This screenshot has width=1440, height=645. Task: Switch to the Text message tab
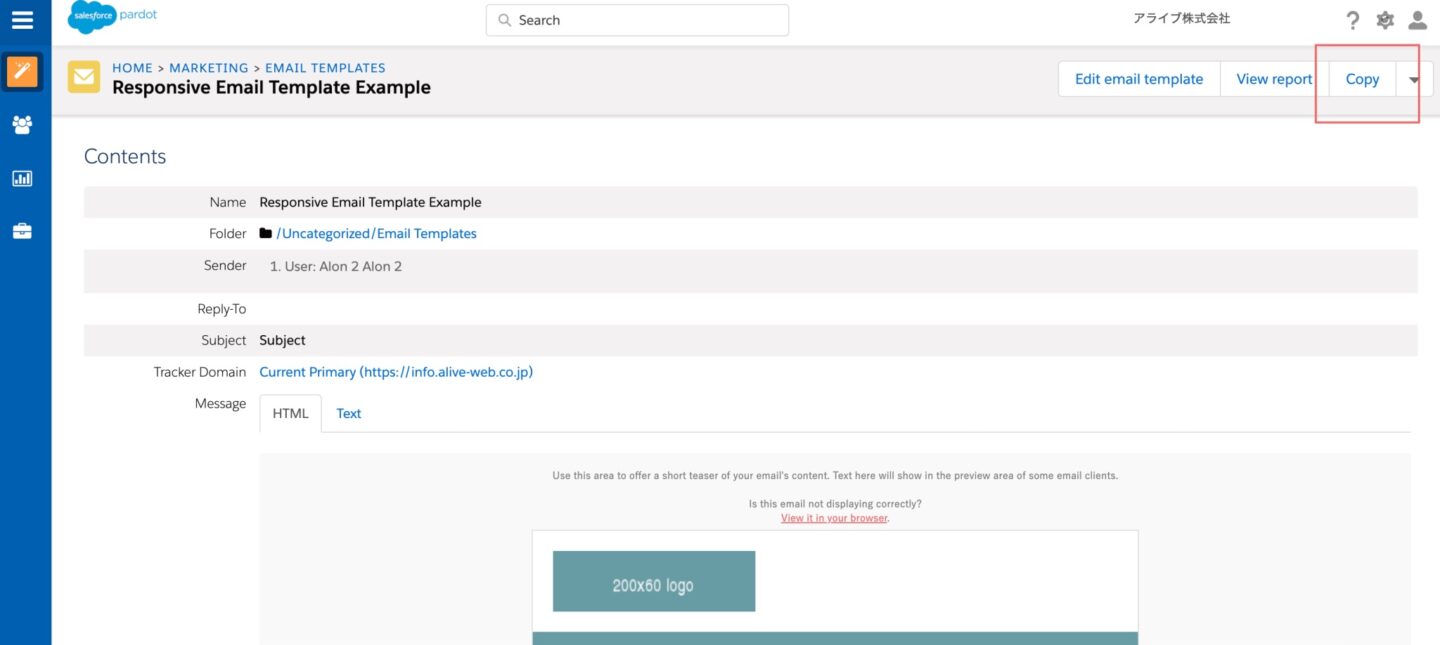(348, 413)
